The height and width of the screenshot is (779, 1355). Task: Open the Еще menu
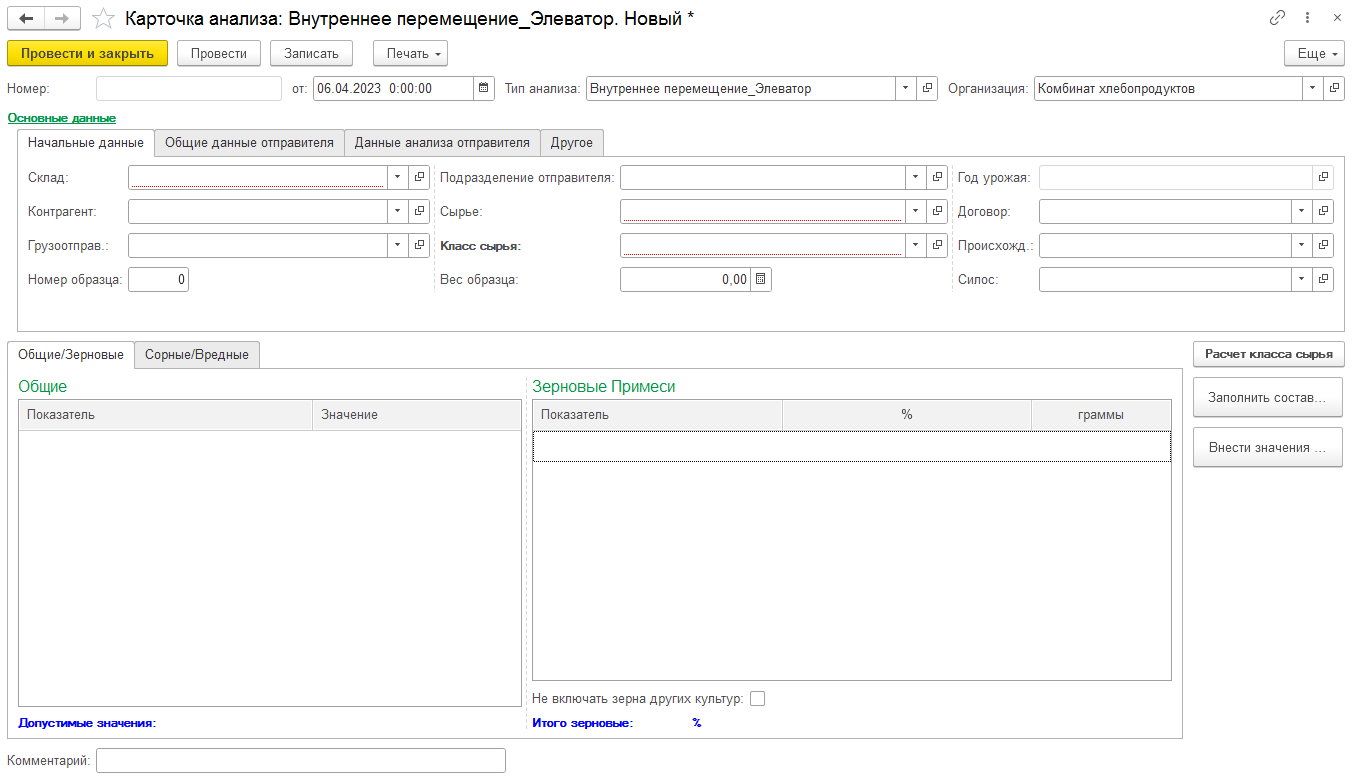click(x=1314, y=53)
